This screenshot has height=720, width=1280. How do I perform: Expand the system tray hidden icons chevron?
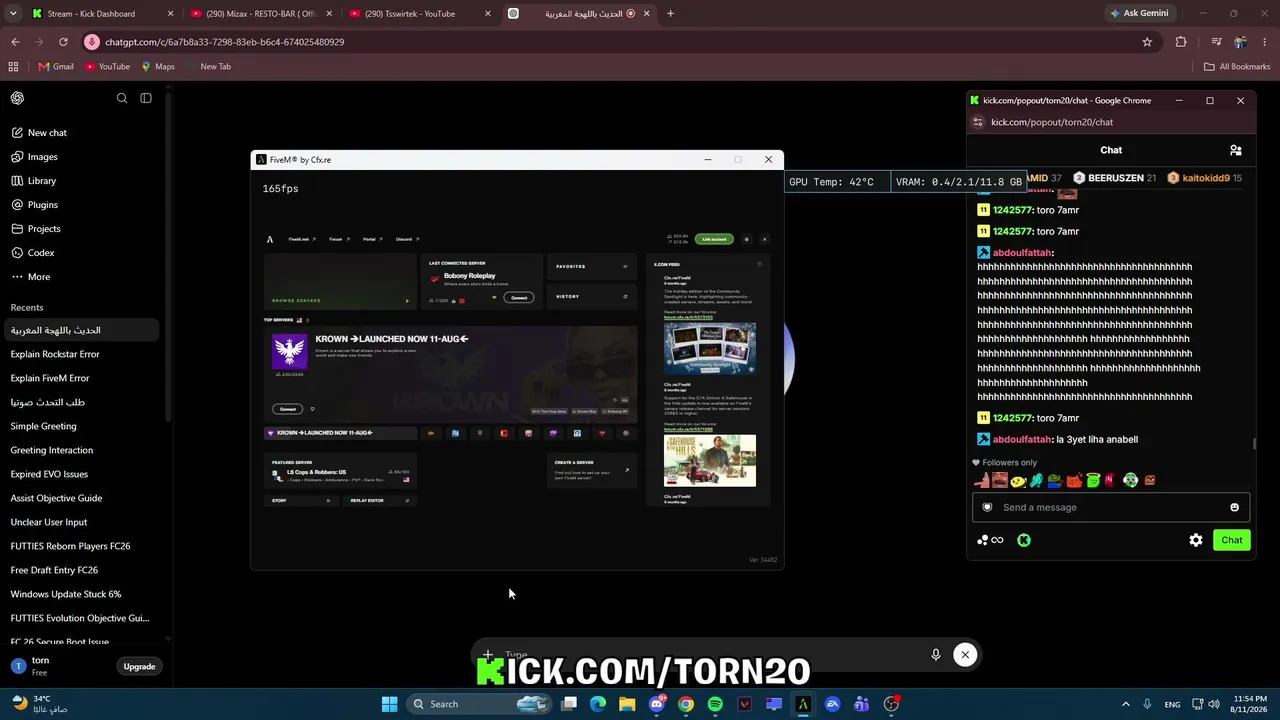(1125, 704)
